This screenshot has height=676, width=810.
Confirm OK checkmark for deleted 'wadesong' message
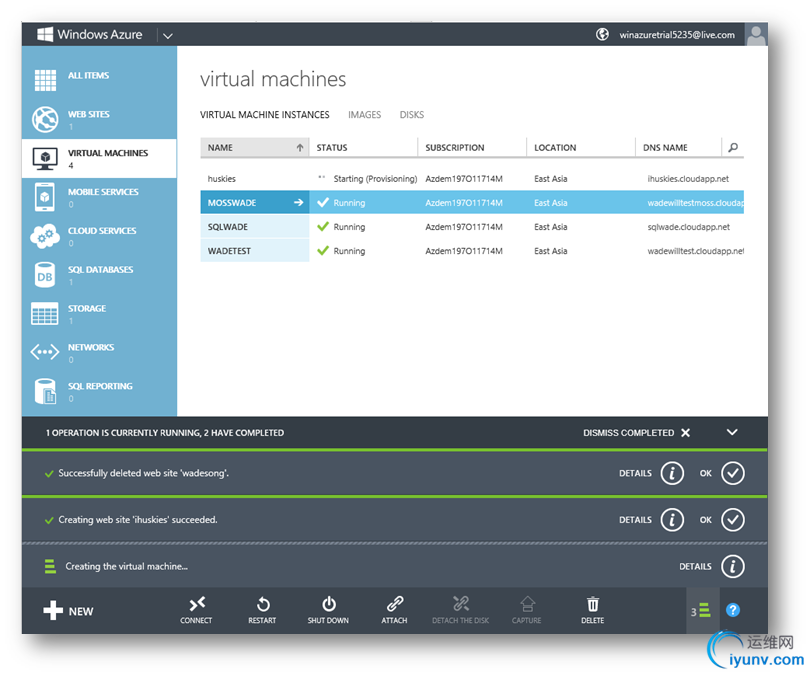(x=733, y=473)
